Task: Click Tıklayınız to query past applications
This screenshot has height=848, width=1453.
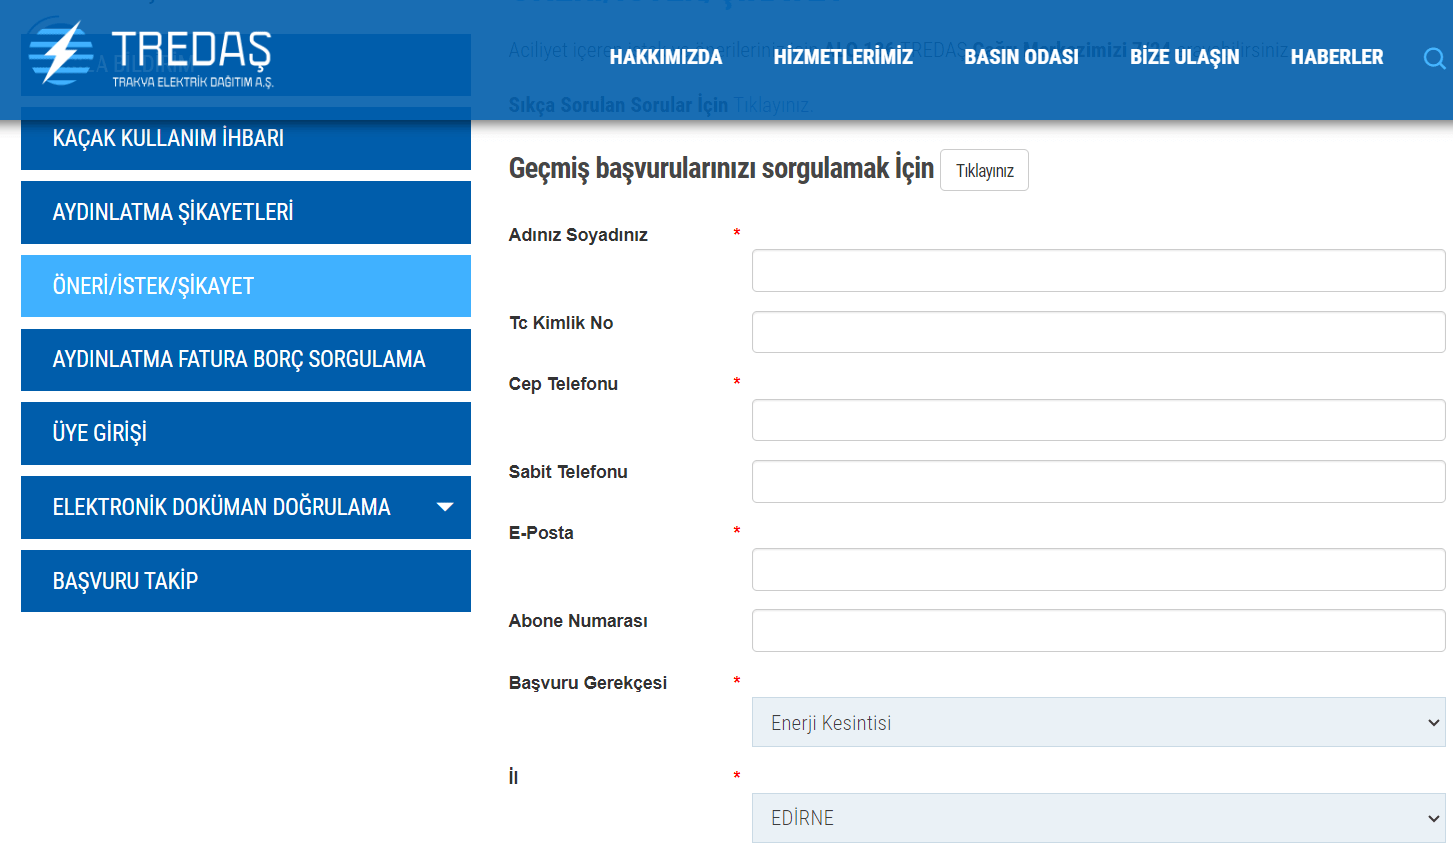Action: [984, 169]
